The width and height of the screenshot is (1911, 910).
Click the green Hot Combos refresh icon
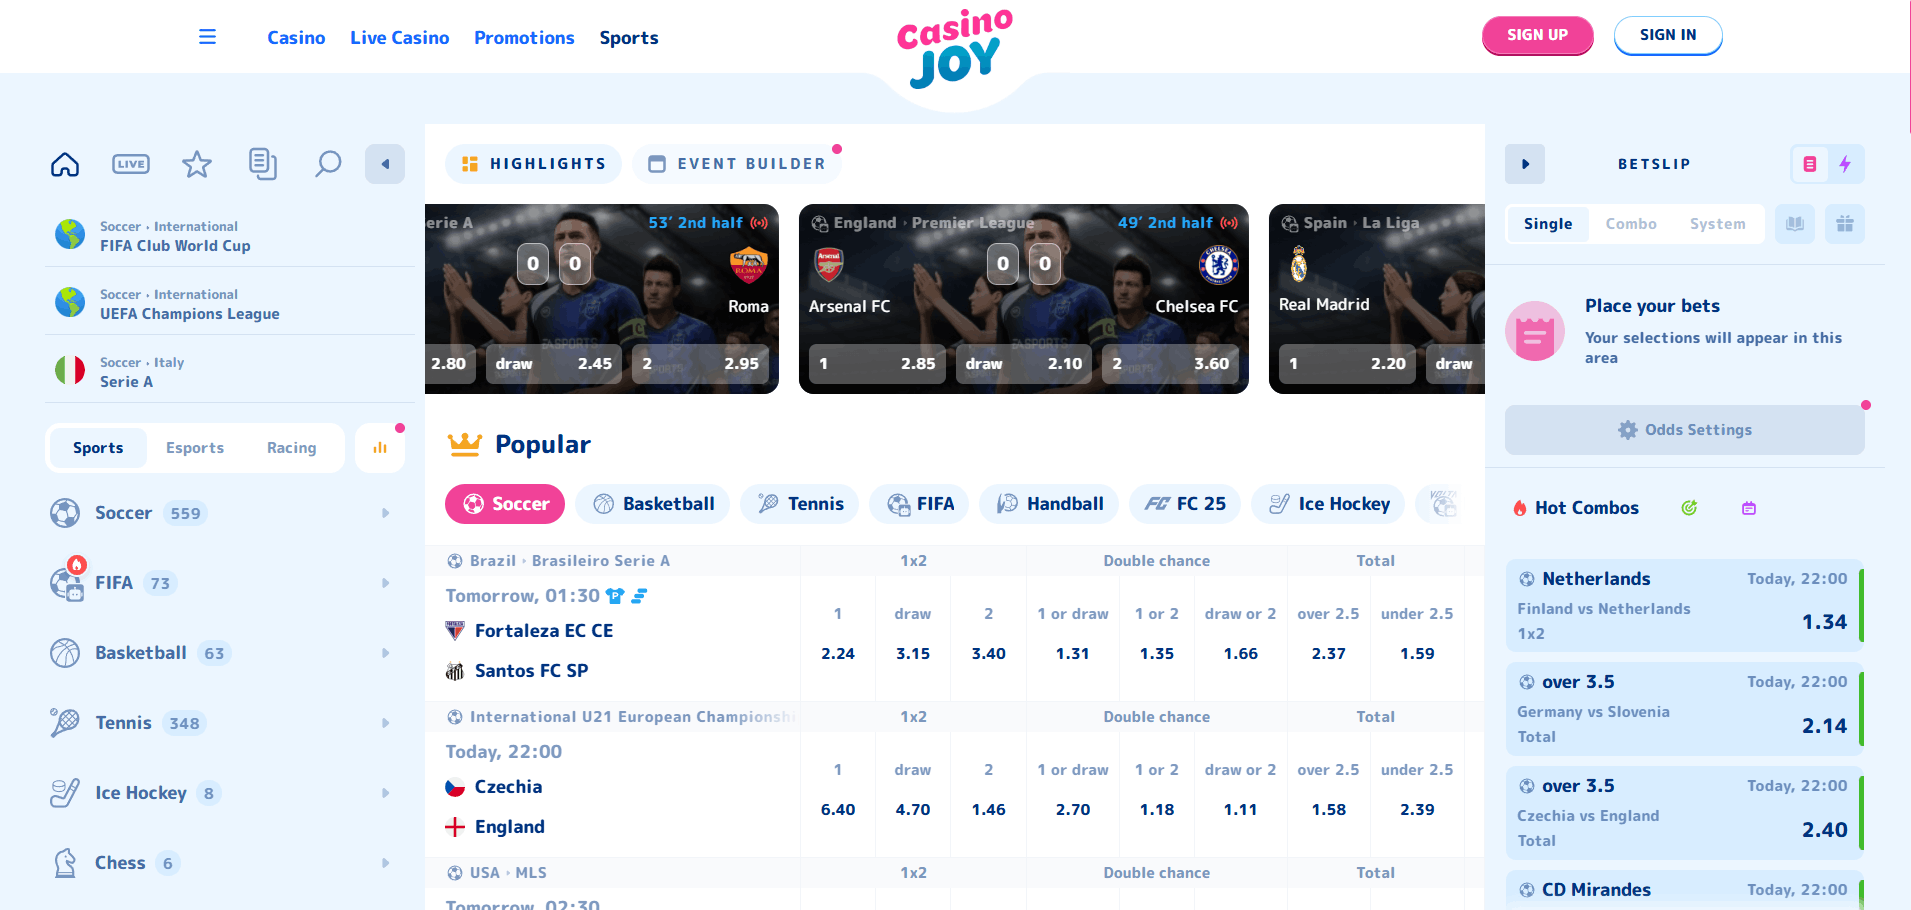[x=1689, y=508]
